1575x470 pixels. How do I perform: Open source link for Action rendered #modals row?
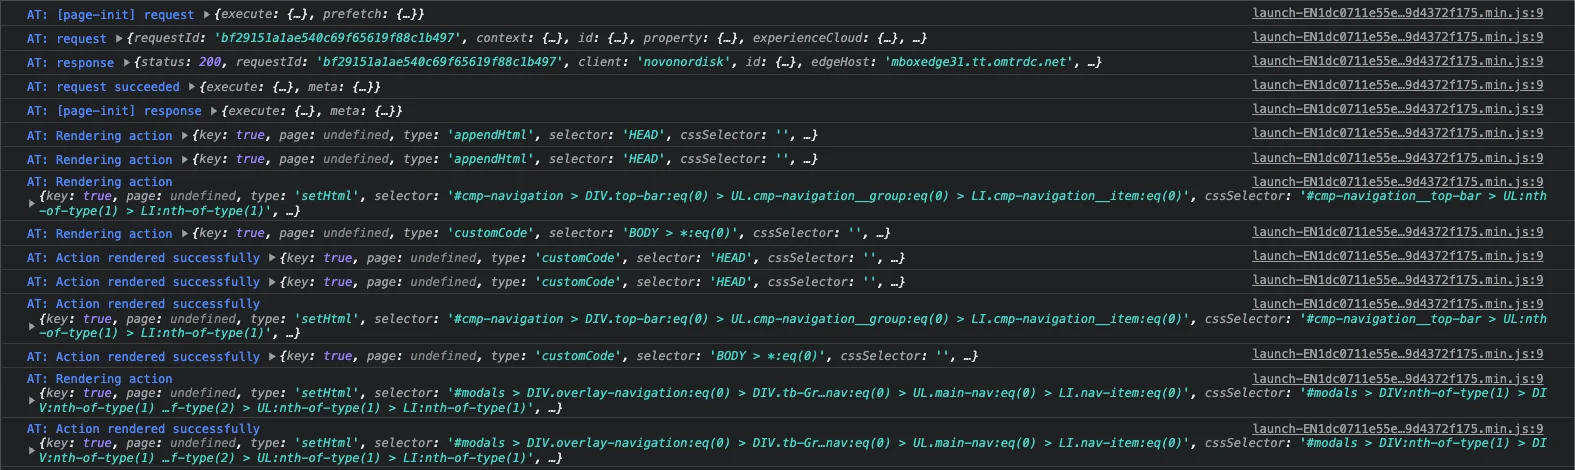pyautogui.click(x=1397, y=429)
